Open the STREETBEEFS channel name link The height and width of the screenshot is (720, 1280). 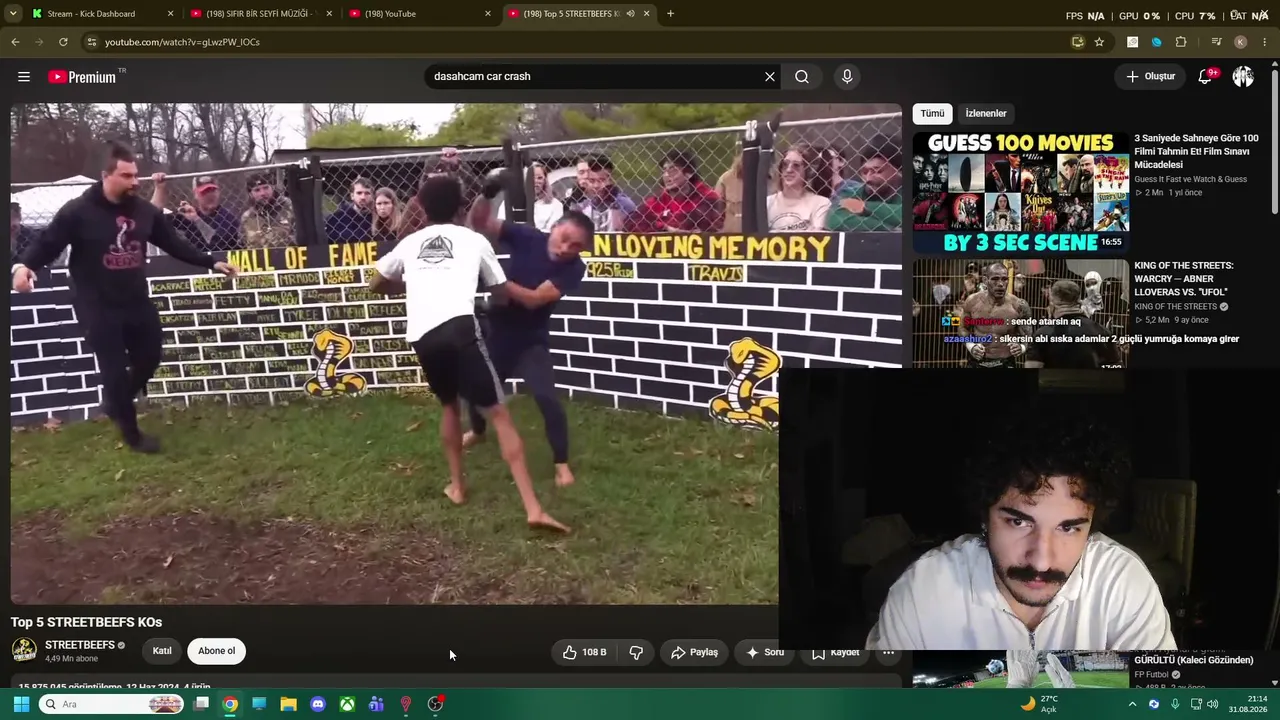(x=80, y=645)
